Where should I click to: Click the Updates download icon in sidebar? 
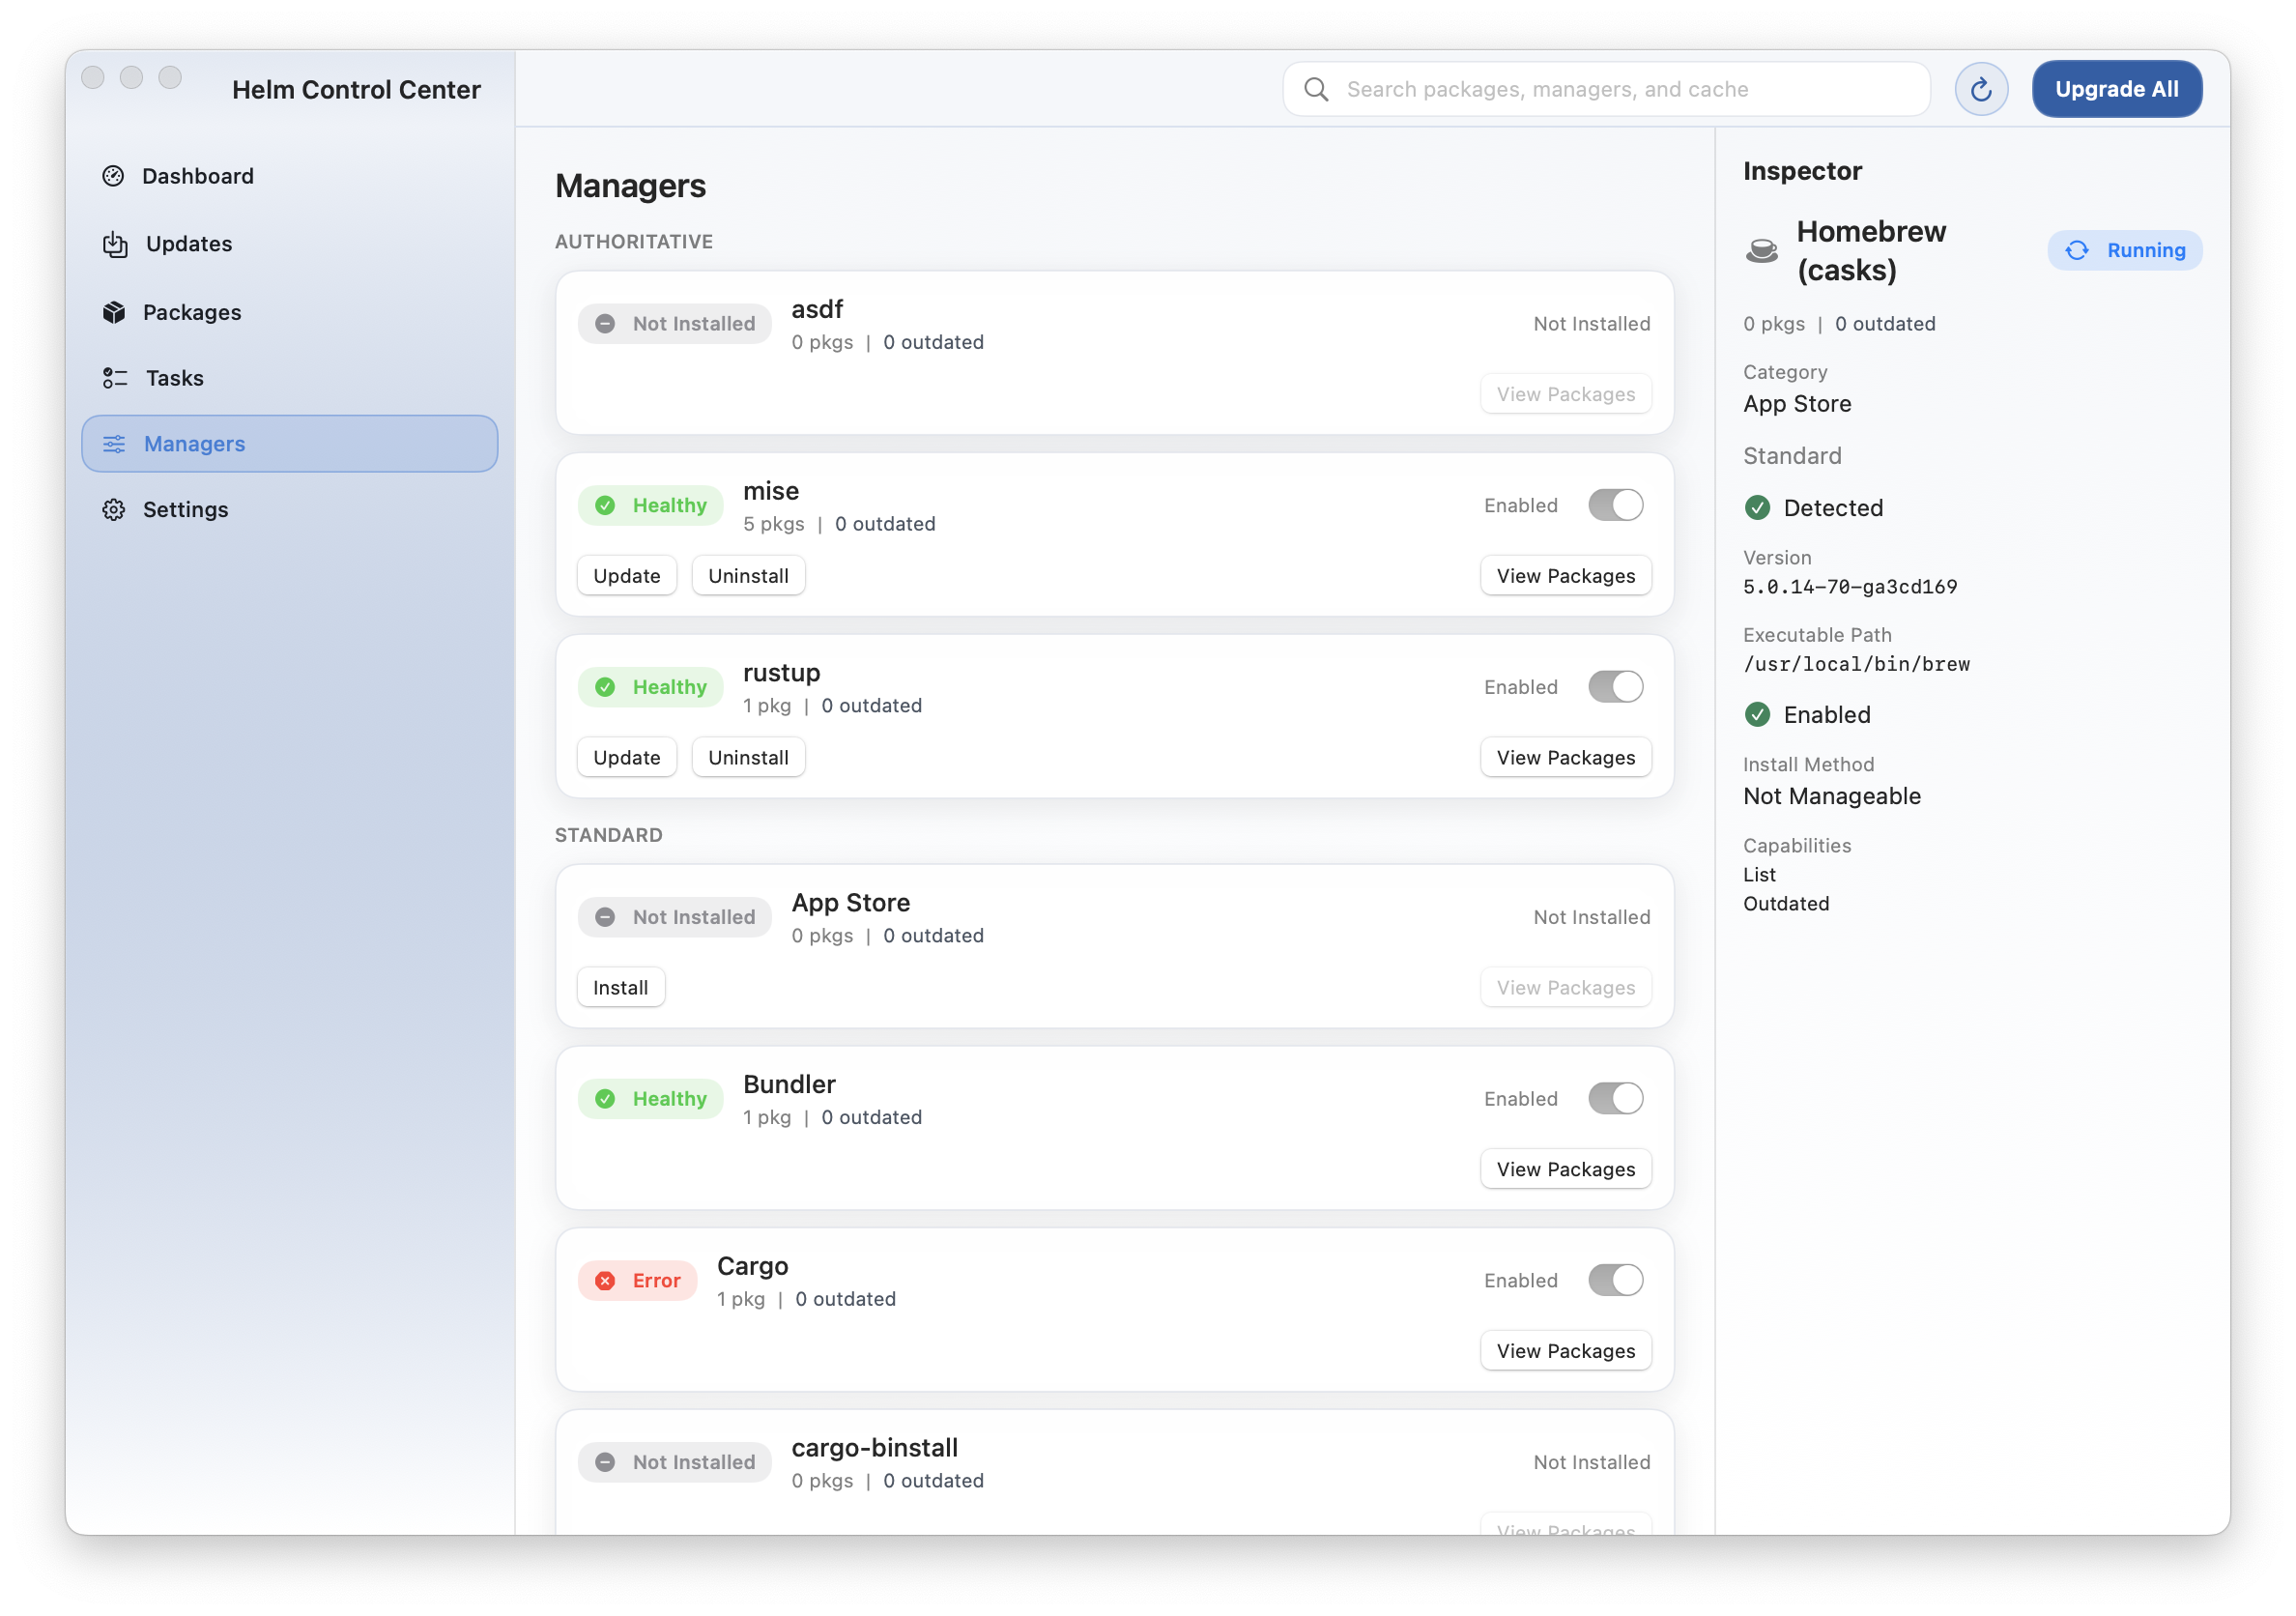(114, 244)
